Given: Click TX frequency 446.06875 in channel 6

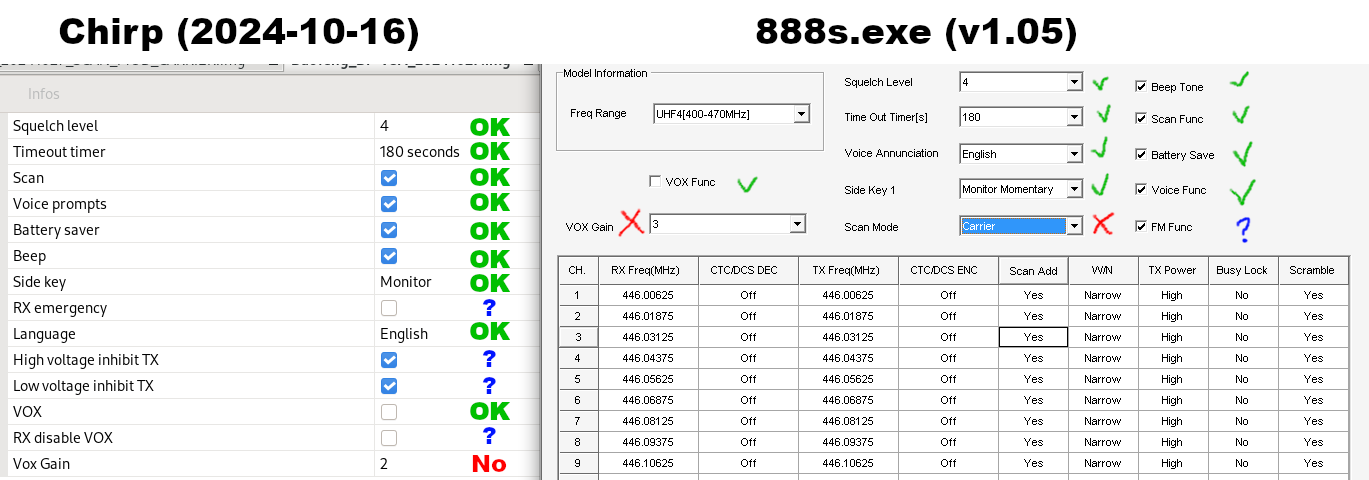Looking at the screenshot, I should 848,400.
